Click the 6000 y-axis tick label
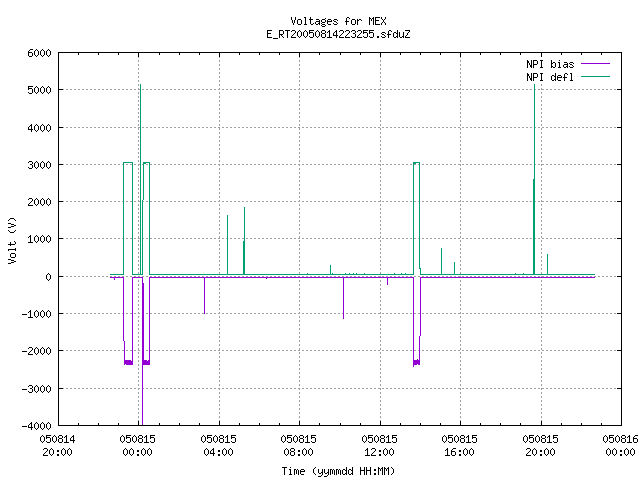The height and width of the screenshot is (480, 640). pyautogui.click(x=39, y=53)
